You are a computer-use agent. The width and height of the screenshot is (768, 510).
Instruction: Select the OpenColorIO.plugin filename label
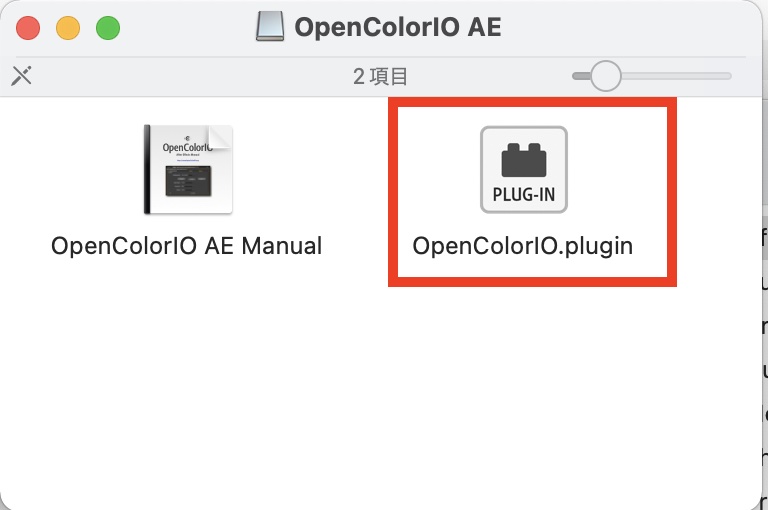pos(523,246)
